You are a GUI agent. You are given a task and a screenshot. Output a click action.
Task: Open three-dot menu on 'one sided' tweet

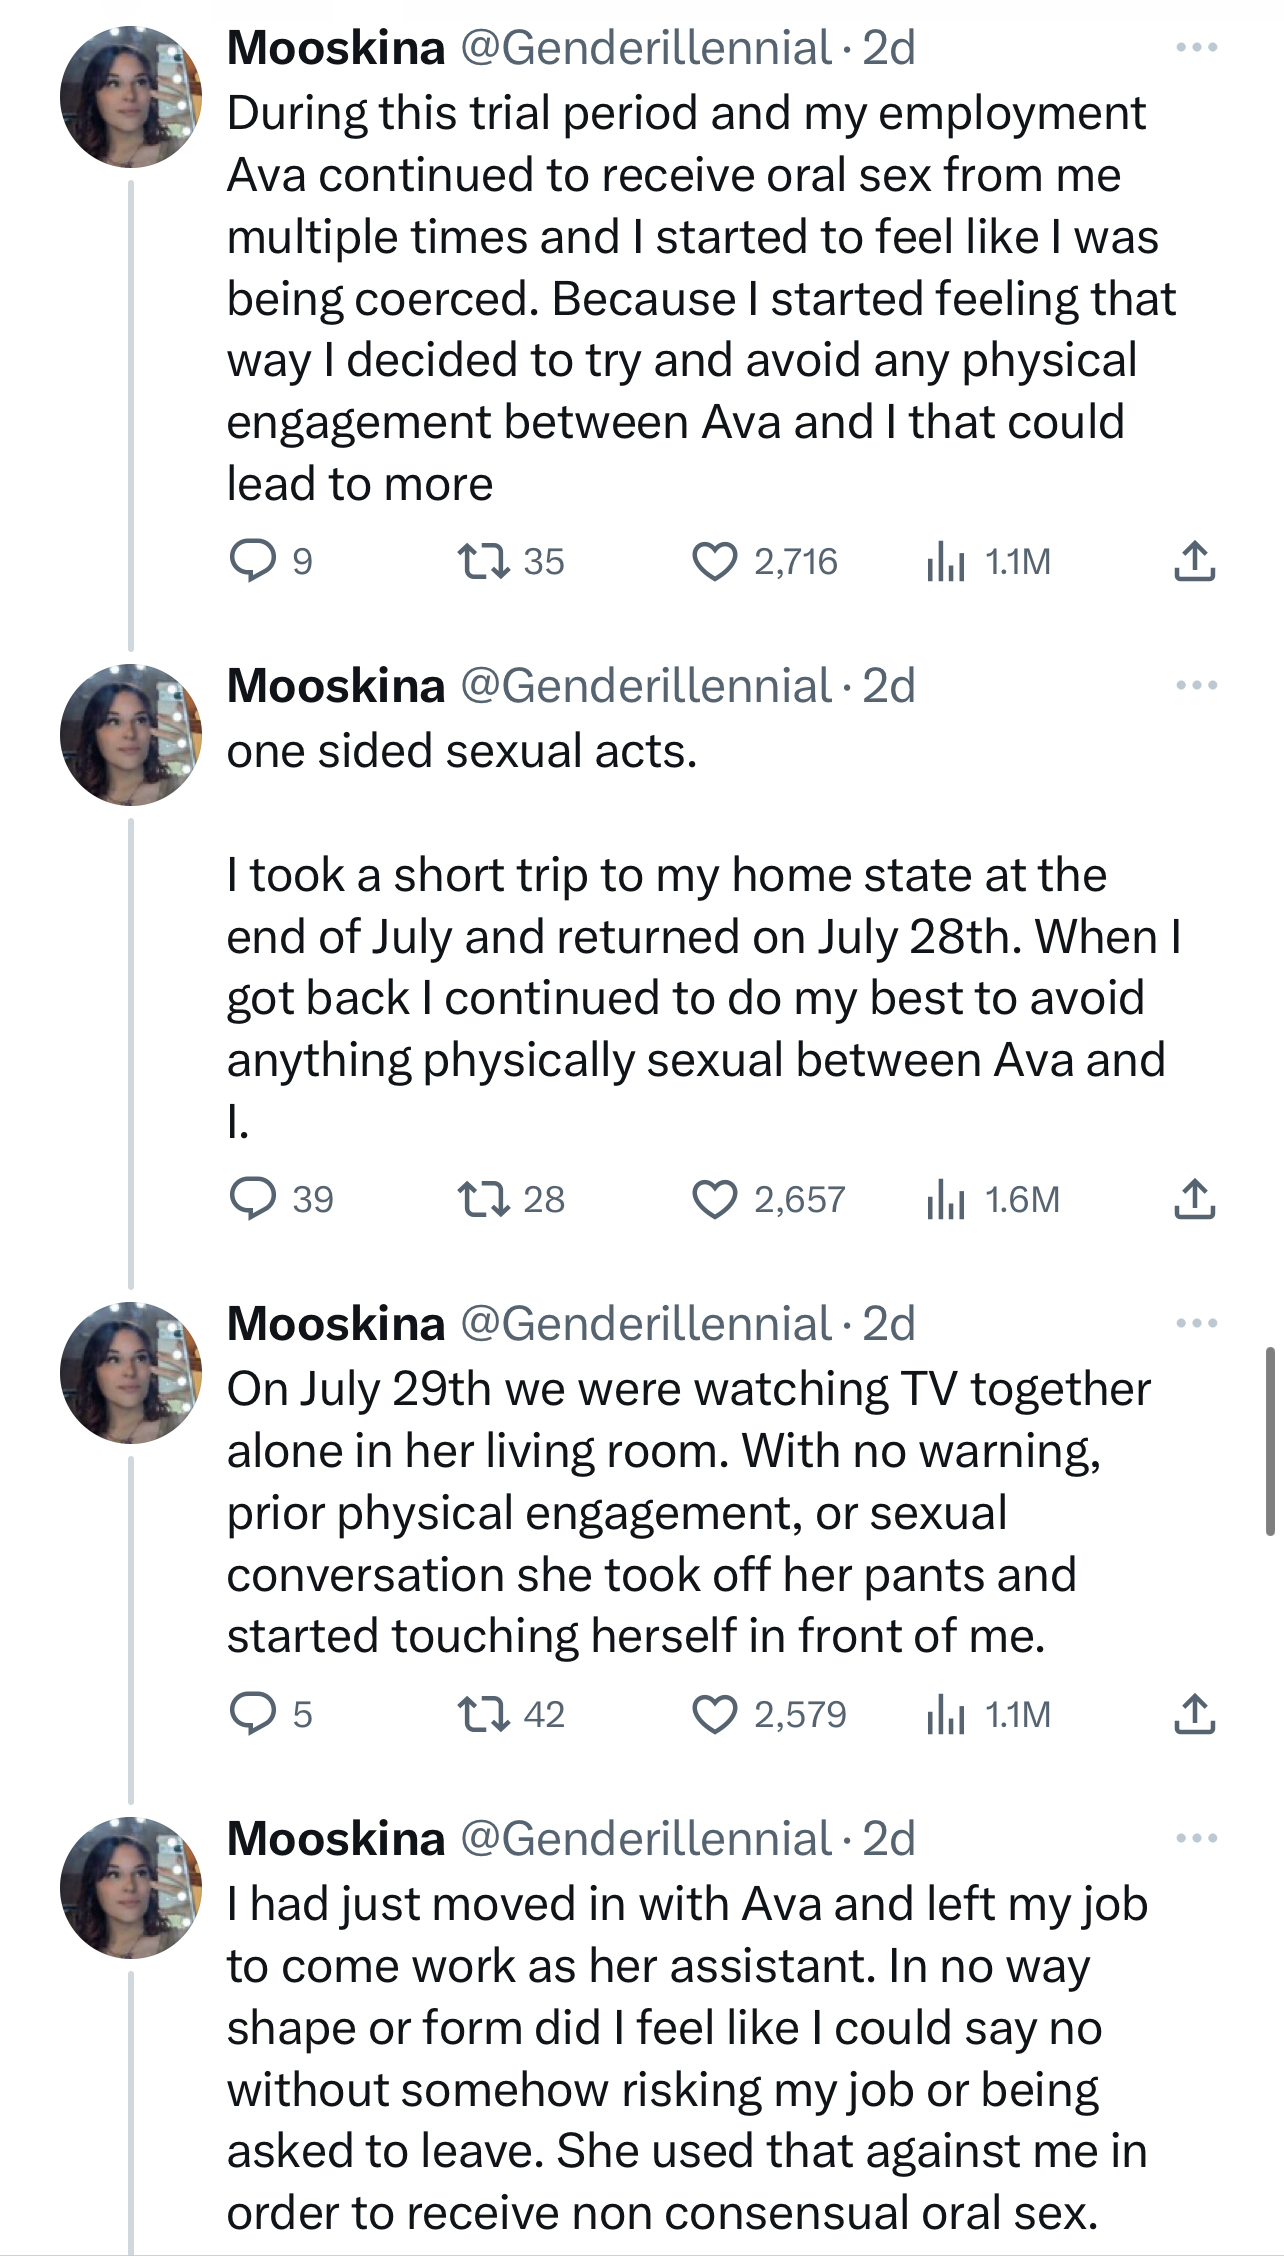point(1197,685)
